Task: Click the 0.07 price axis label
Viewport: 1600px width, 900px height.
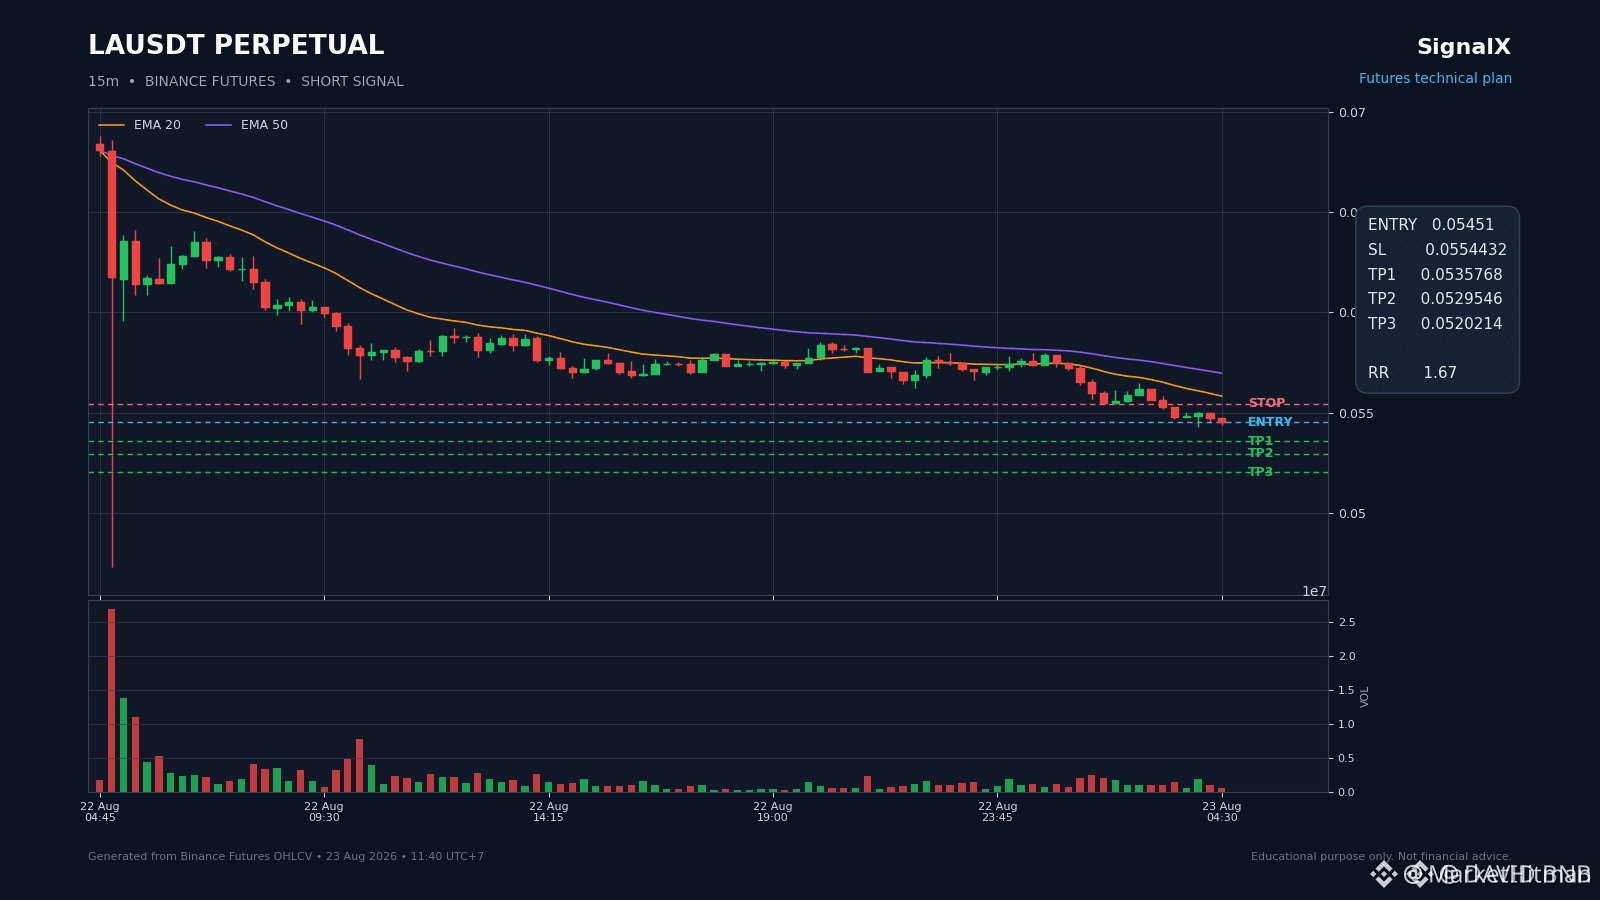Action: 1353,113
